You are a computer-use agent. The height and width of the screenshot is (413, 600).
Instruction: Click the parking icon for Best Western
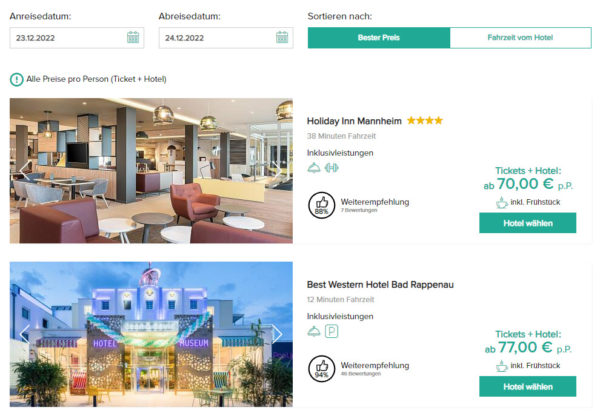coord(331,331)
